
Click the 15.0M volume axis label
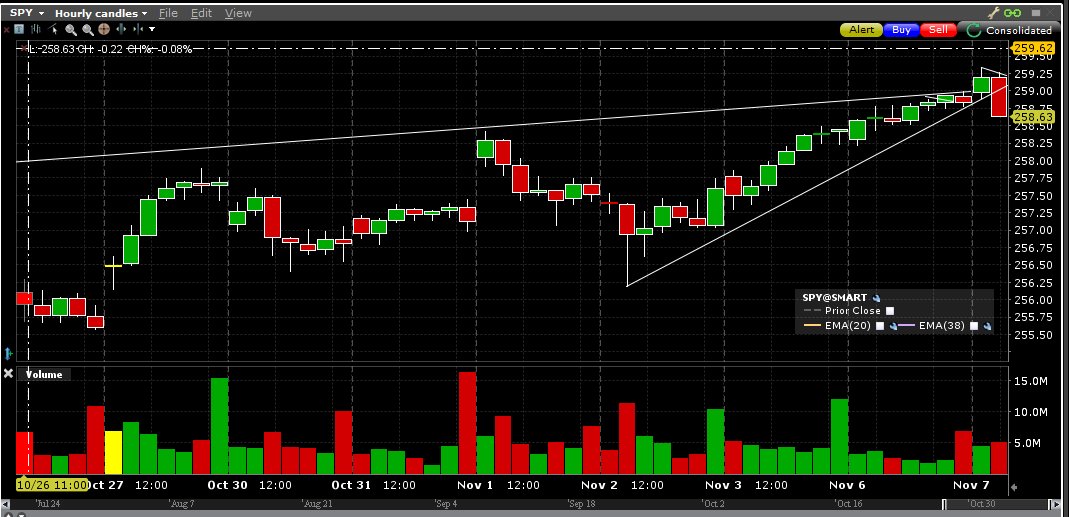pyautogui.click(x=1031, y=381)
